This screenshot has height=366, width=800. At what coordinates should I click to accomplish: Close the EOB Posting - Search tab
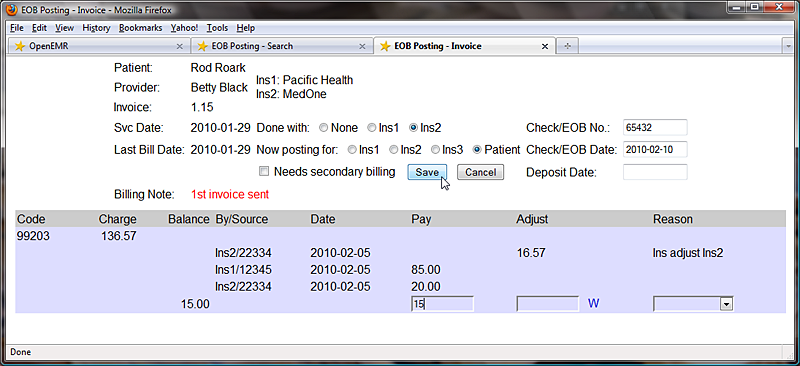point(362,46)
